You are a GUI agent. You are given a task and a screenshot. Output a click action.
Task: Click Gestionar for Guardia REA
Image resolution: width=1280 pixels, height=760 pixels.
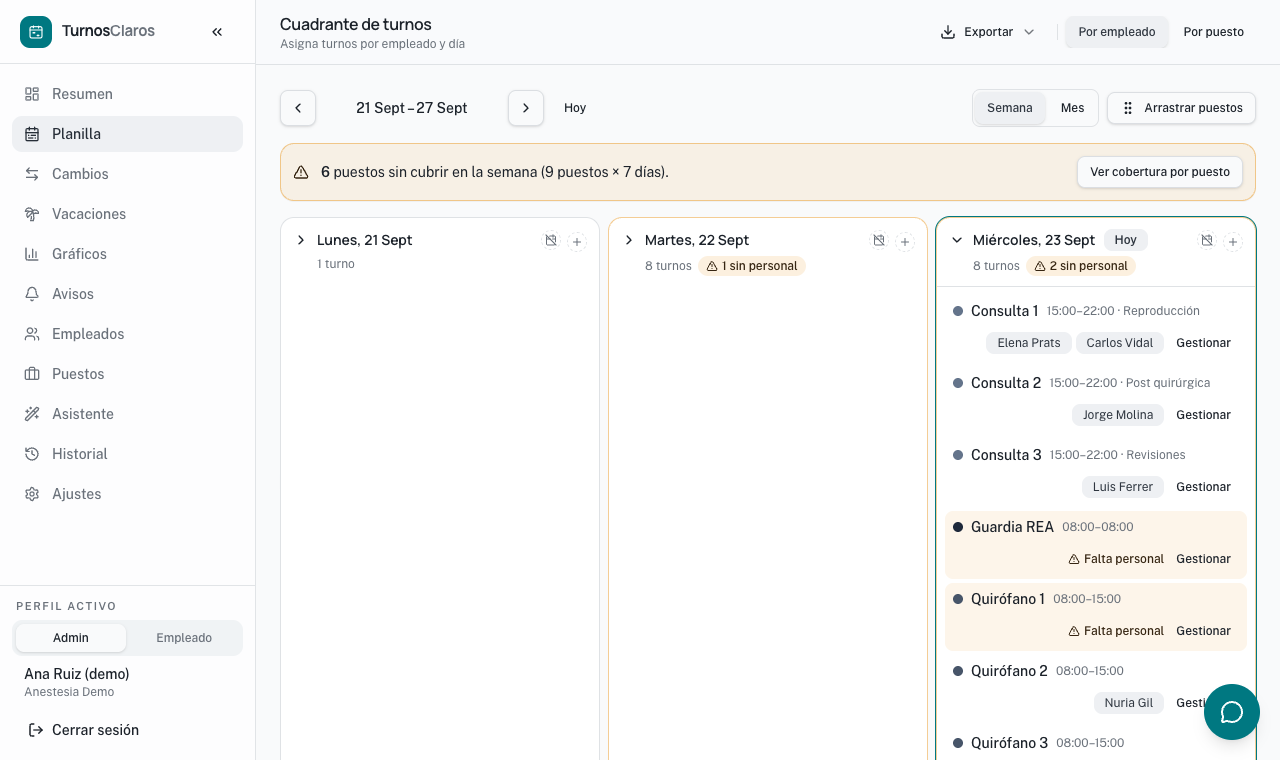[x=1203, y=559]
